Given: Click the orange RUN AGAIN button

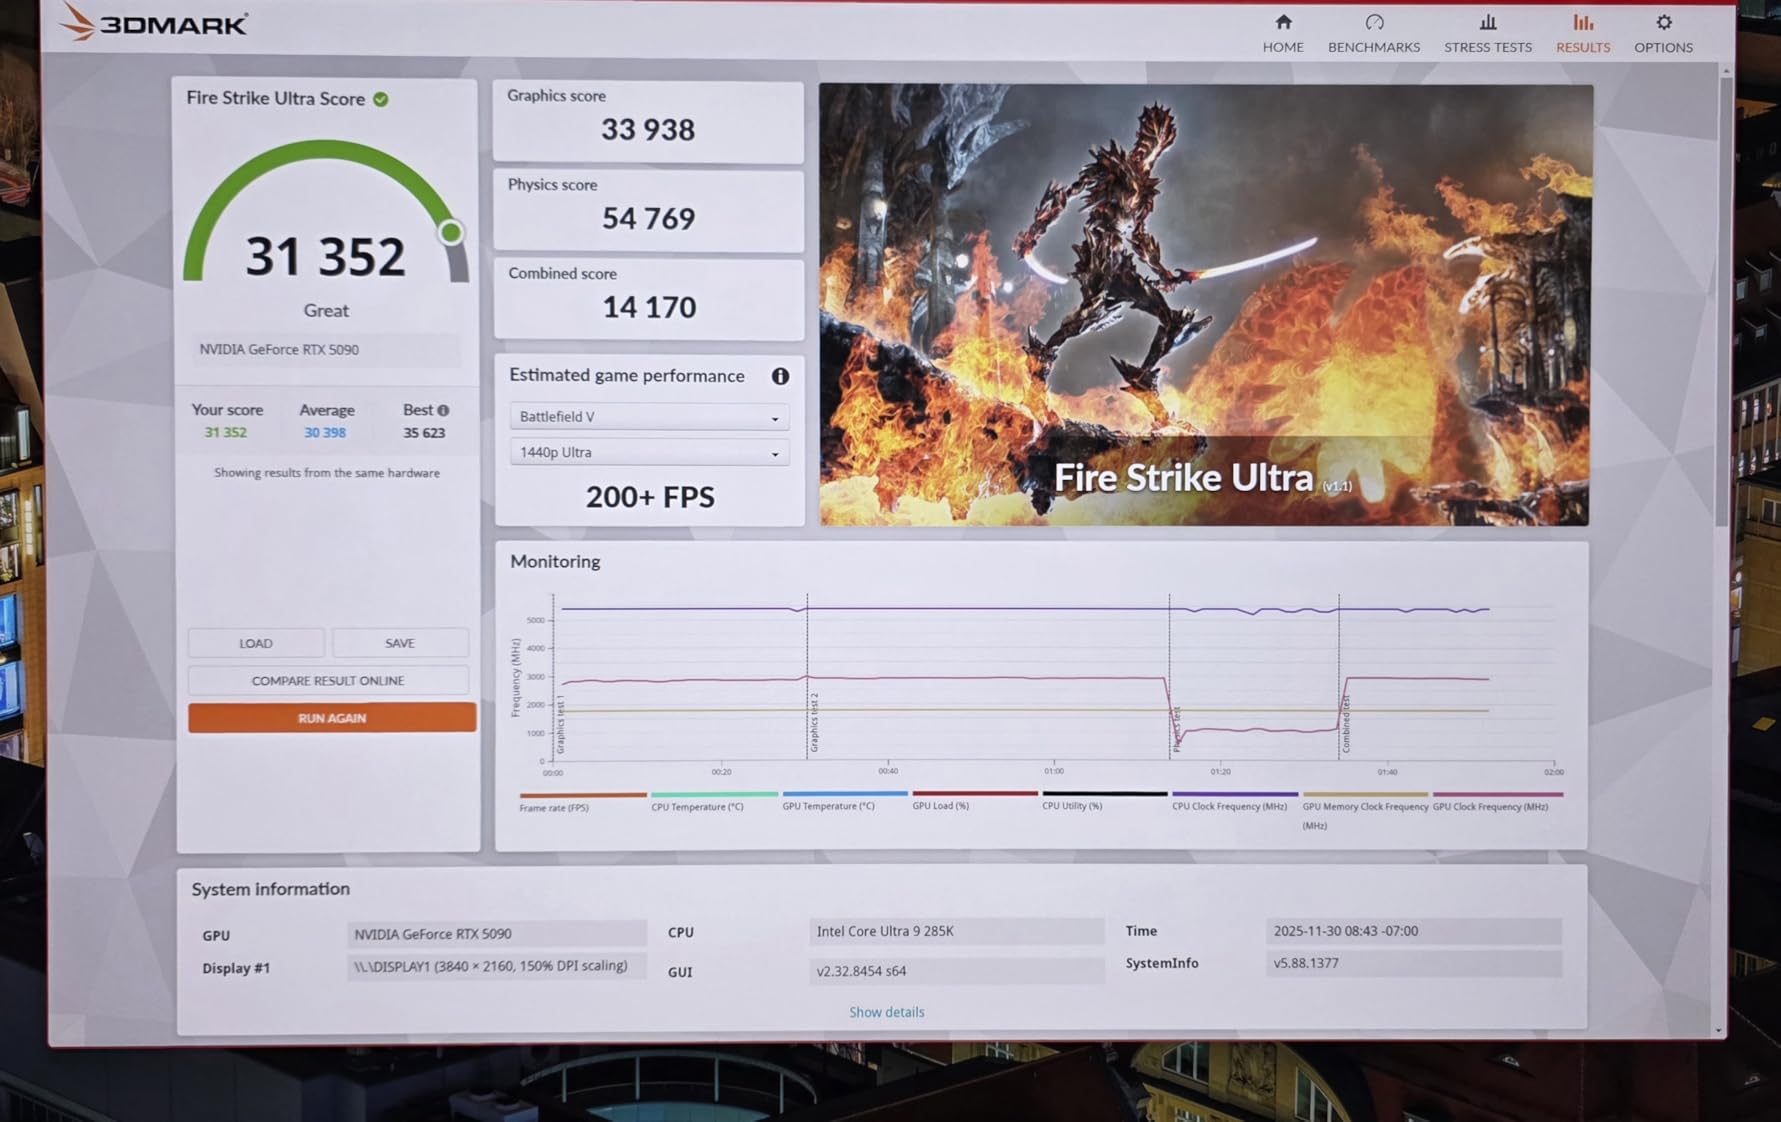Looking at the screenshot, I should (x=332, y=718).
